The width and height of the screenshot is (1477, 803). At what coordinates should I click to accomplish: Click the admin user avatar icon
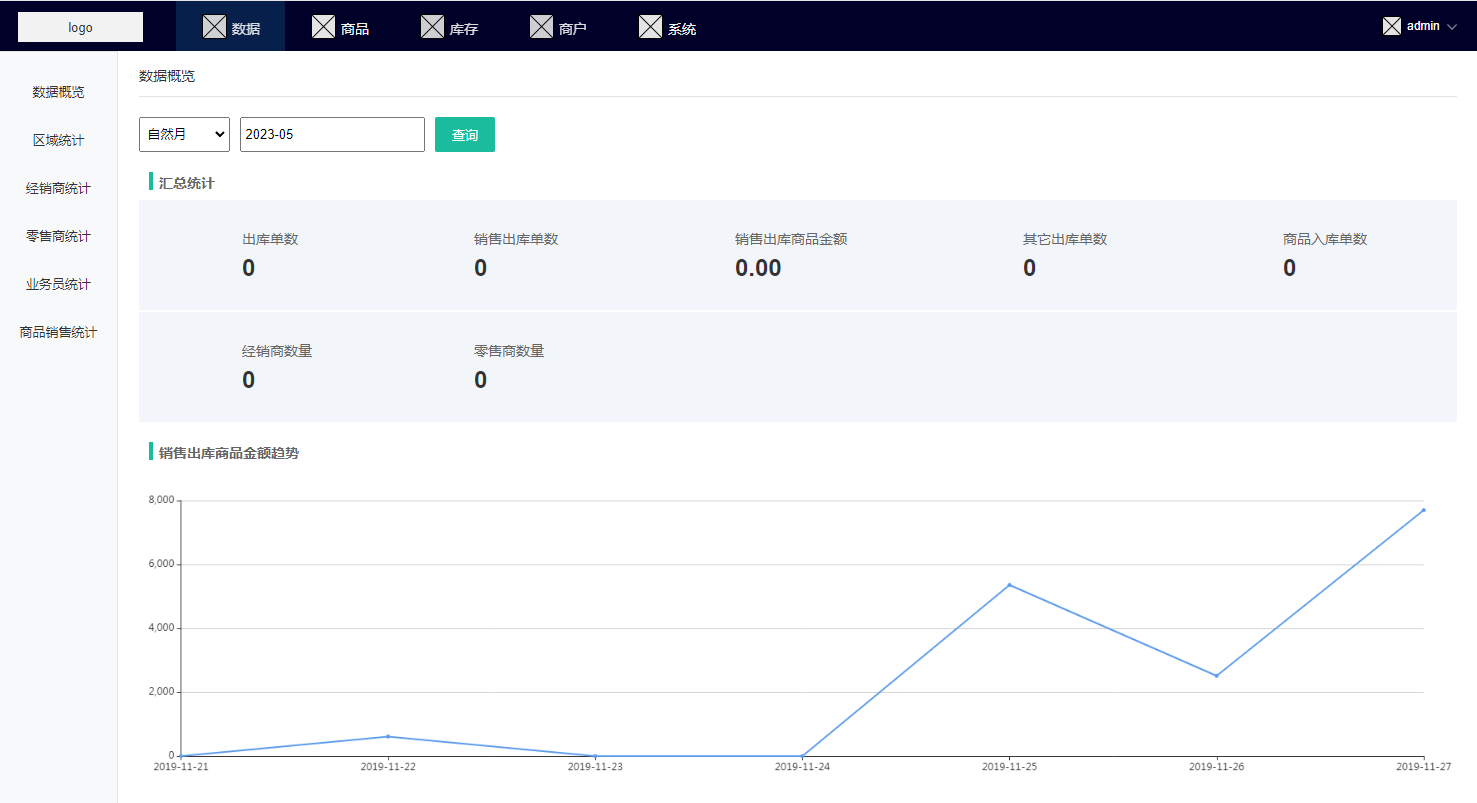coord(1391,26)
